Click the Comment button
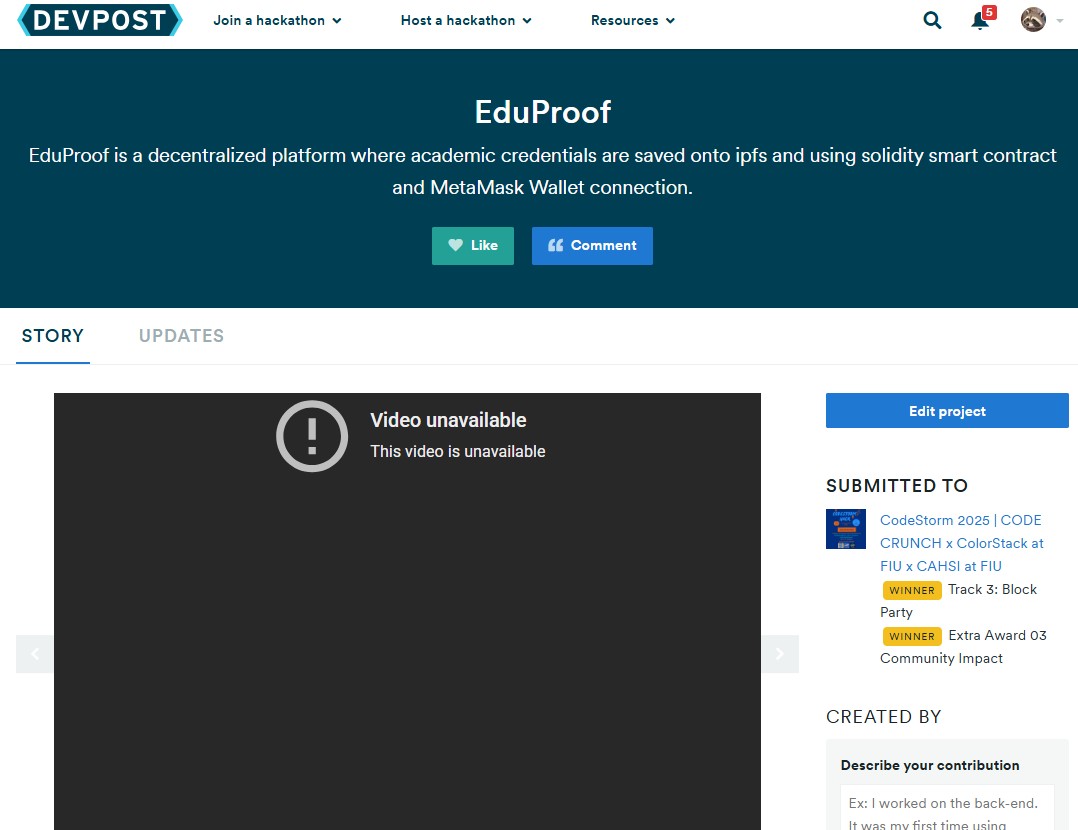 point(592,245)
